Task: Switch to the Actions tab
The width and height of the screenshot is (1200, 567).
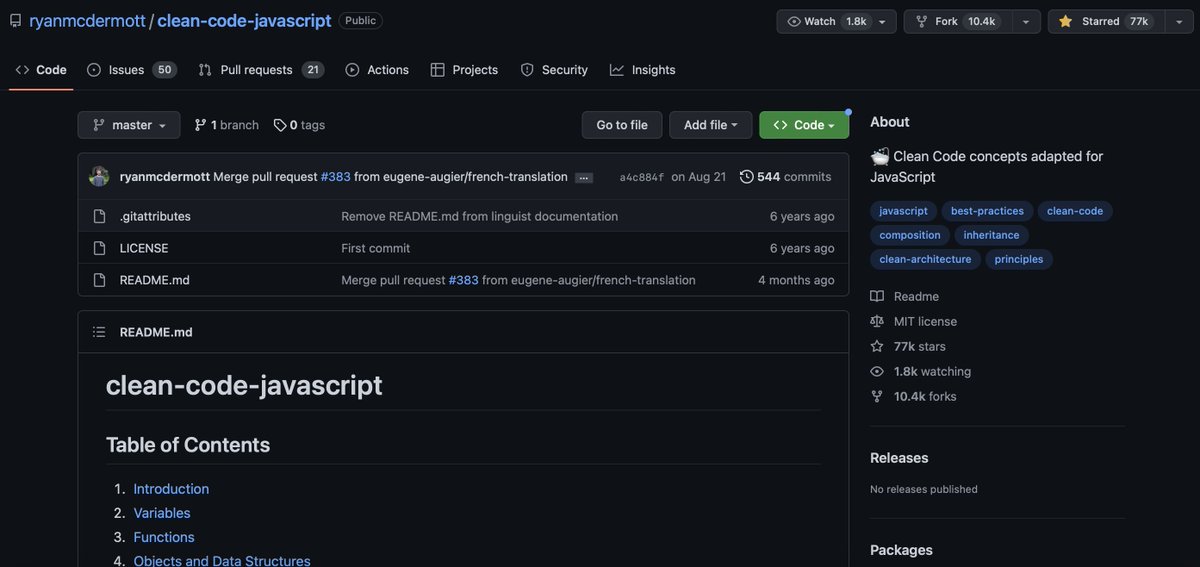Action: 377,70
